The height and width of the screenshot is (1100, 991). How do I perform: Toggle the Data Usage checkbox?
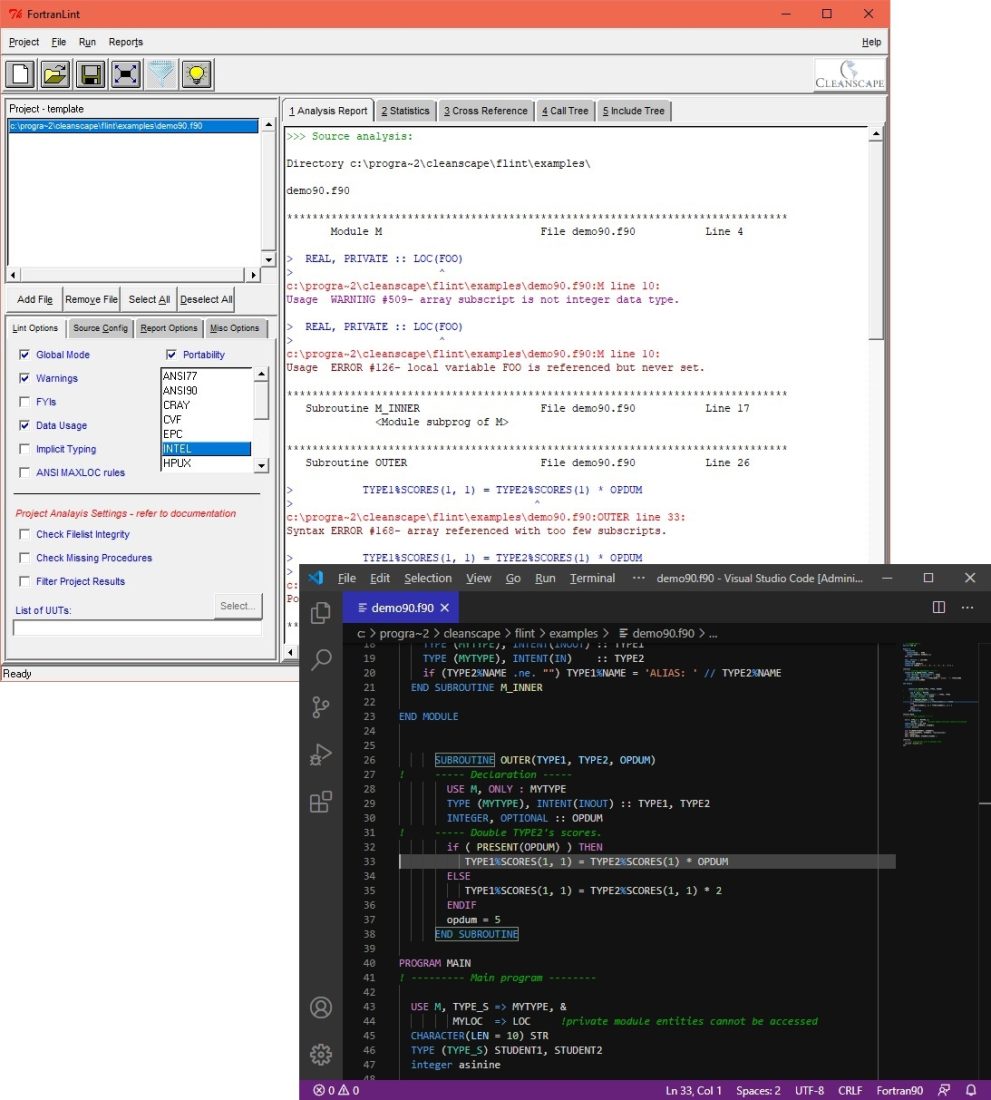pos(25,425)
